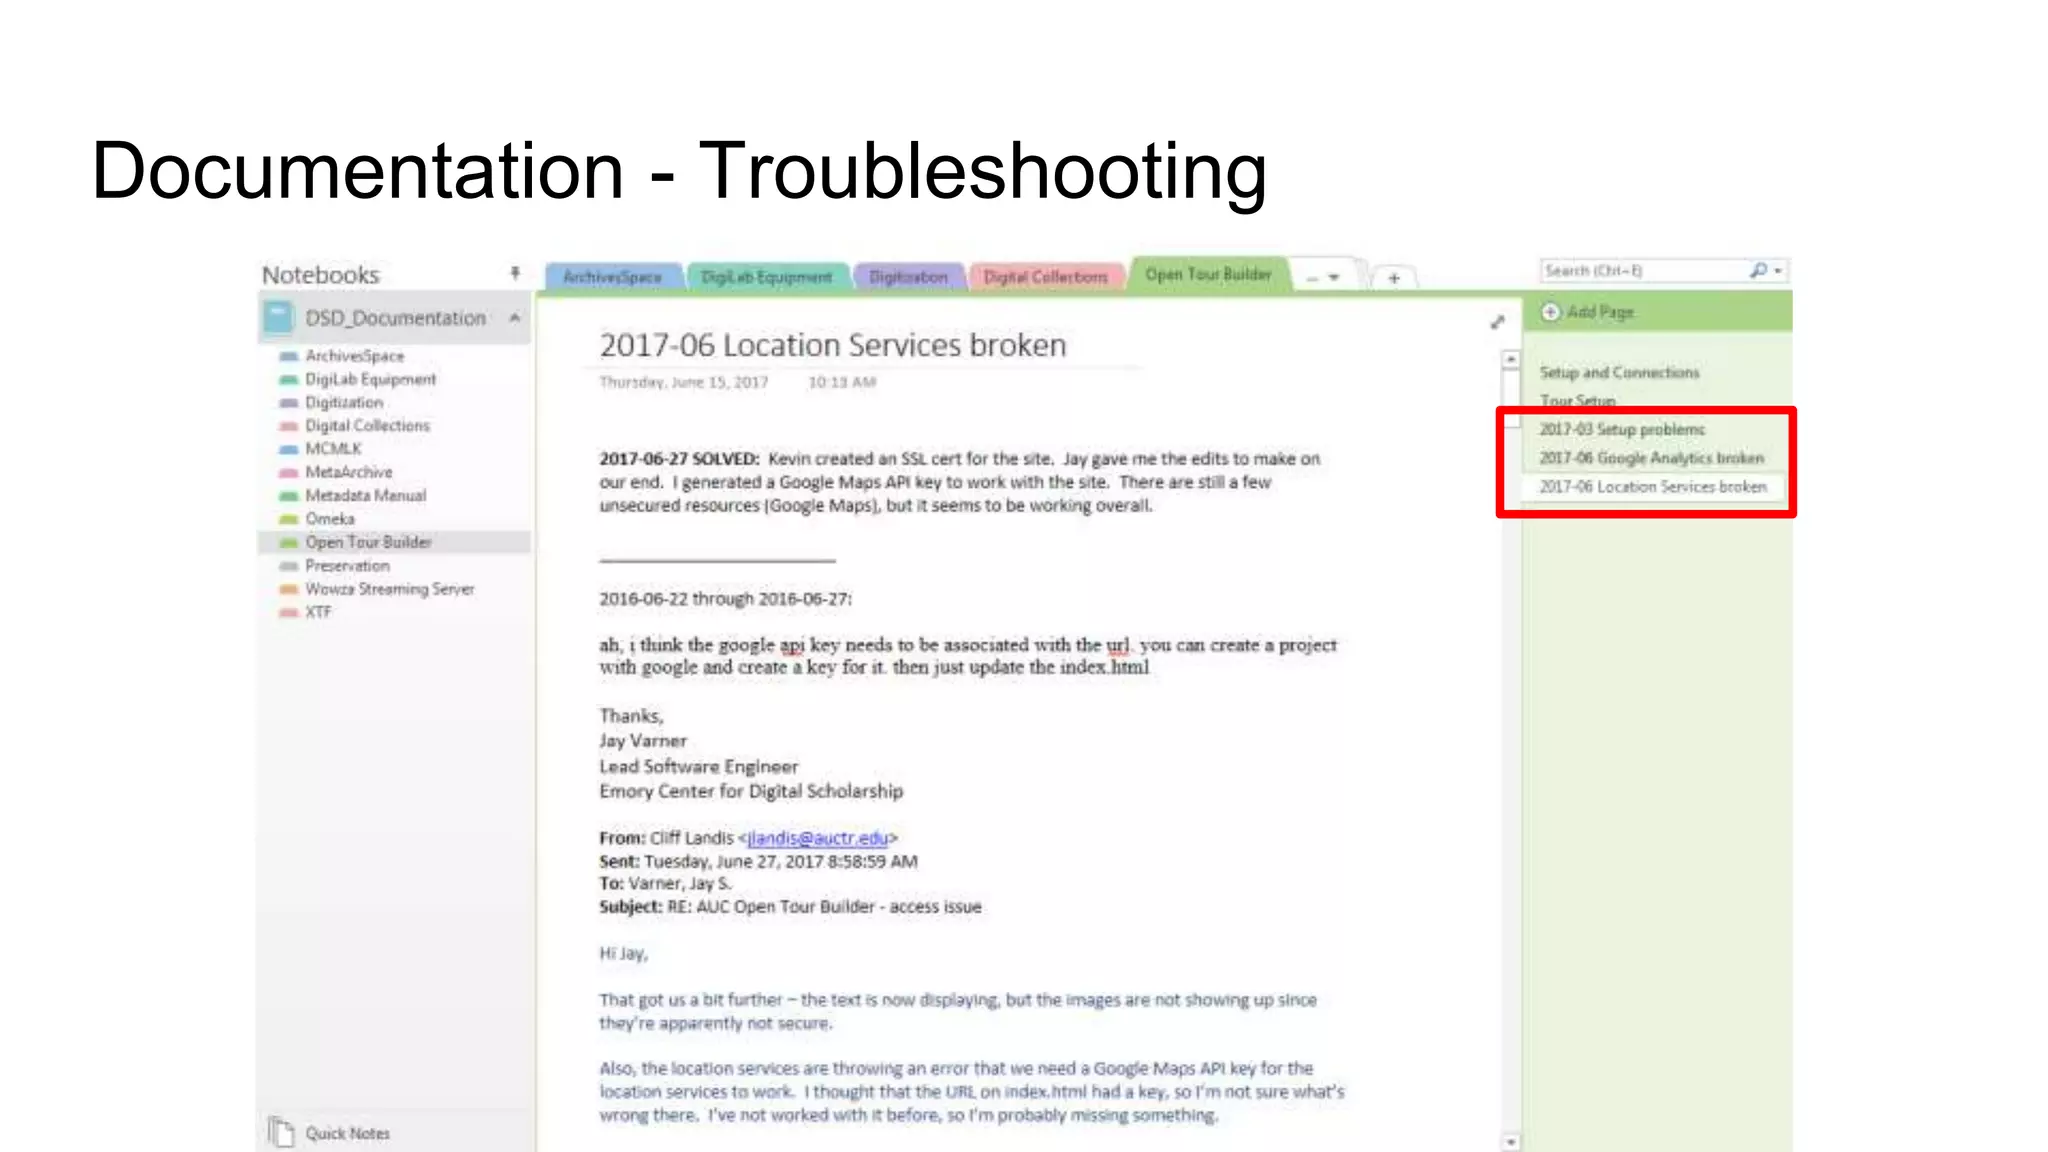2048x1152 pixels.
Task: Click the Jay Varner signature name
Action: point(643,741)
